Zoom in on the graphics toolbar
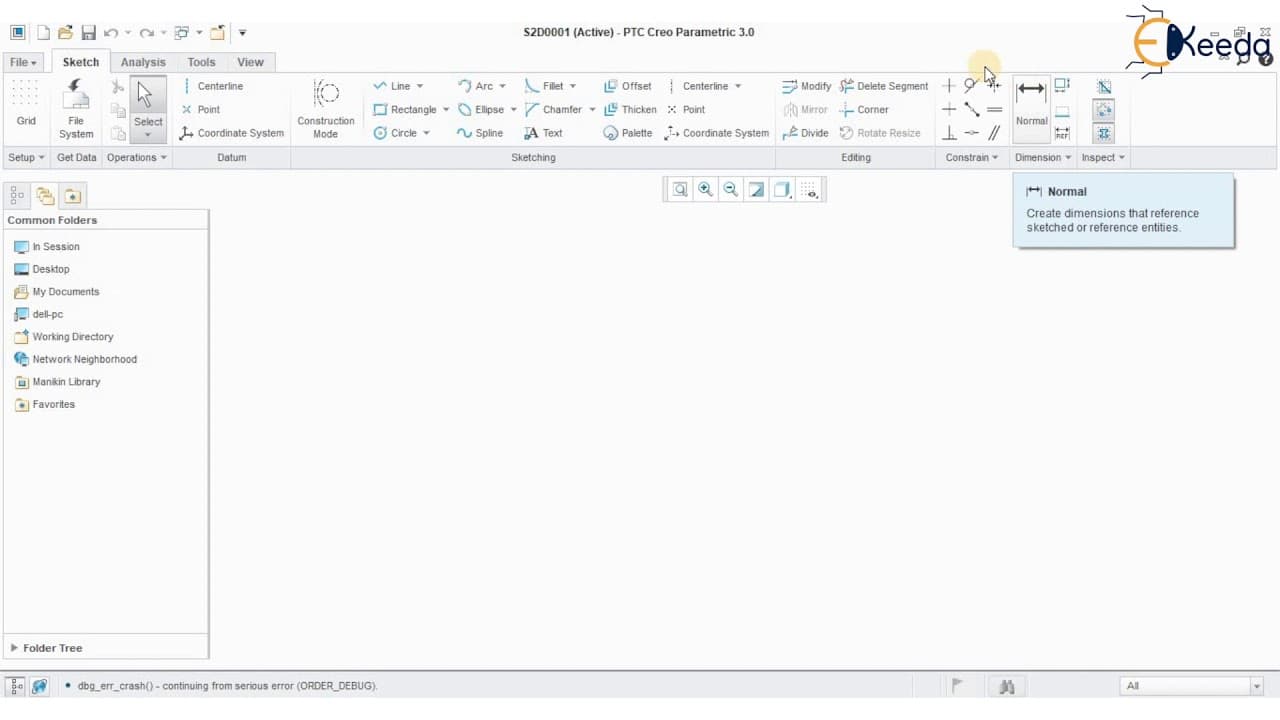The height and width of the screenshot is (720, 1280). [x=706, y=190]
